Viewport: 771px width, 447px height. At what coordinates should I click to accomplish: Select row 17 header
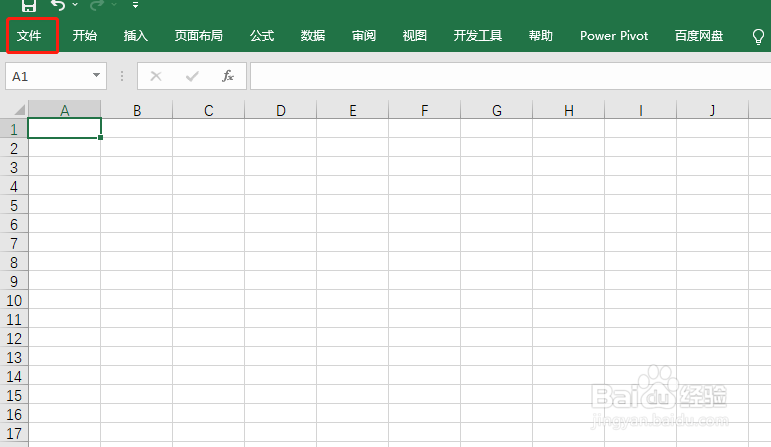coord(14,433)
